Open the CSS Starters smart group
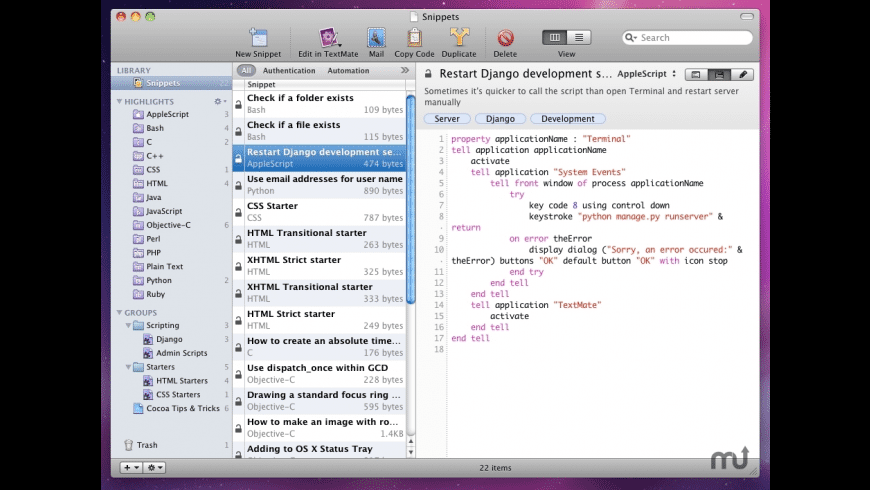This screenshot has height=490, width=870. click(x=178, y=395)
